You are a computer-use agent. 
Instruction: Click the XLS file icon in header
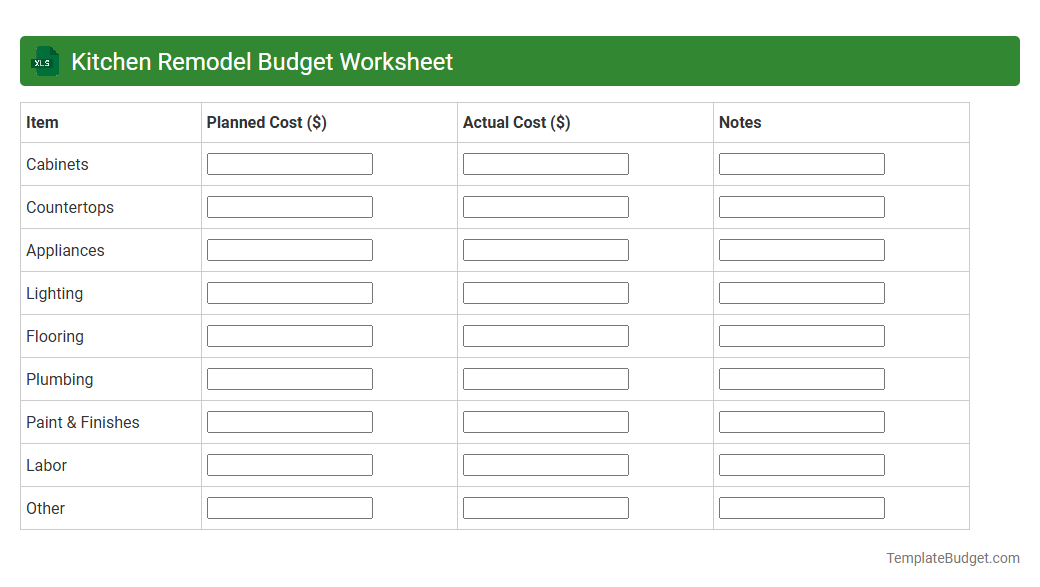(44, 61)
